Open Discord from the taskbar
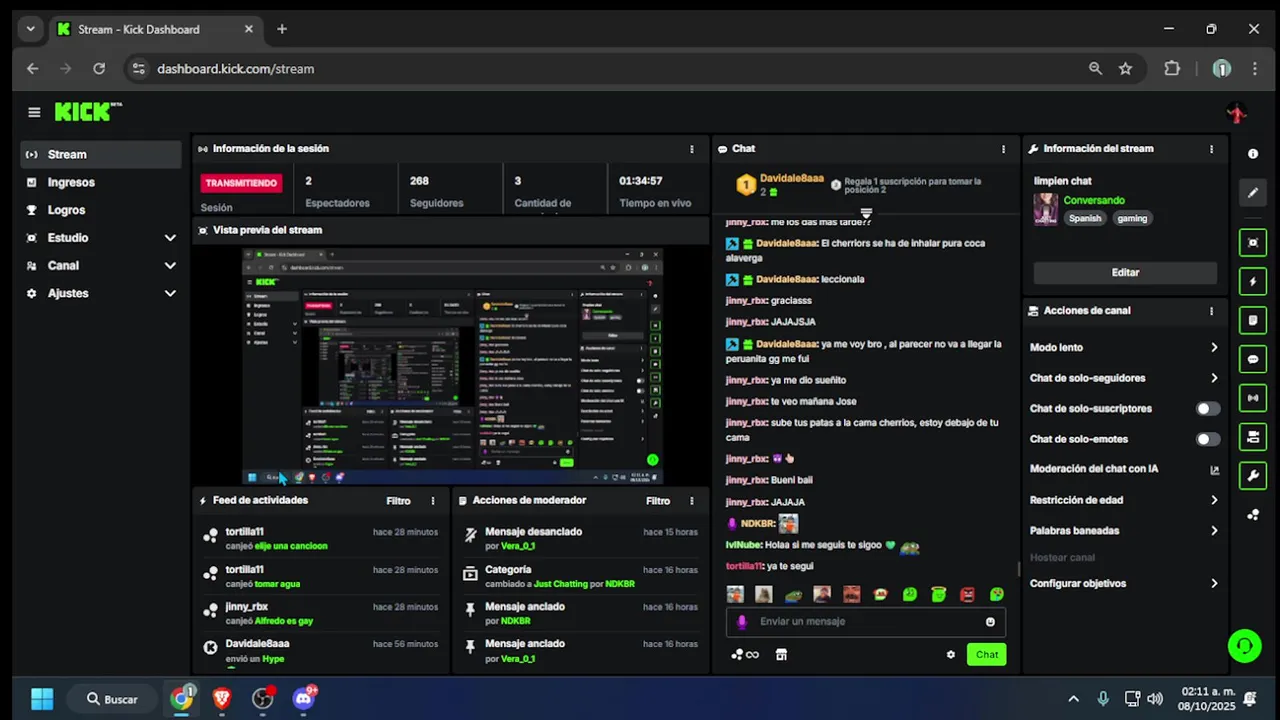Screen dimensions: 1280x720 [303, 699]
